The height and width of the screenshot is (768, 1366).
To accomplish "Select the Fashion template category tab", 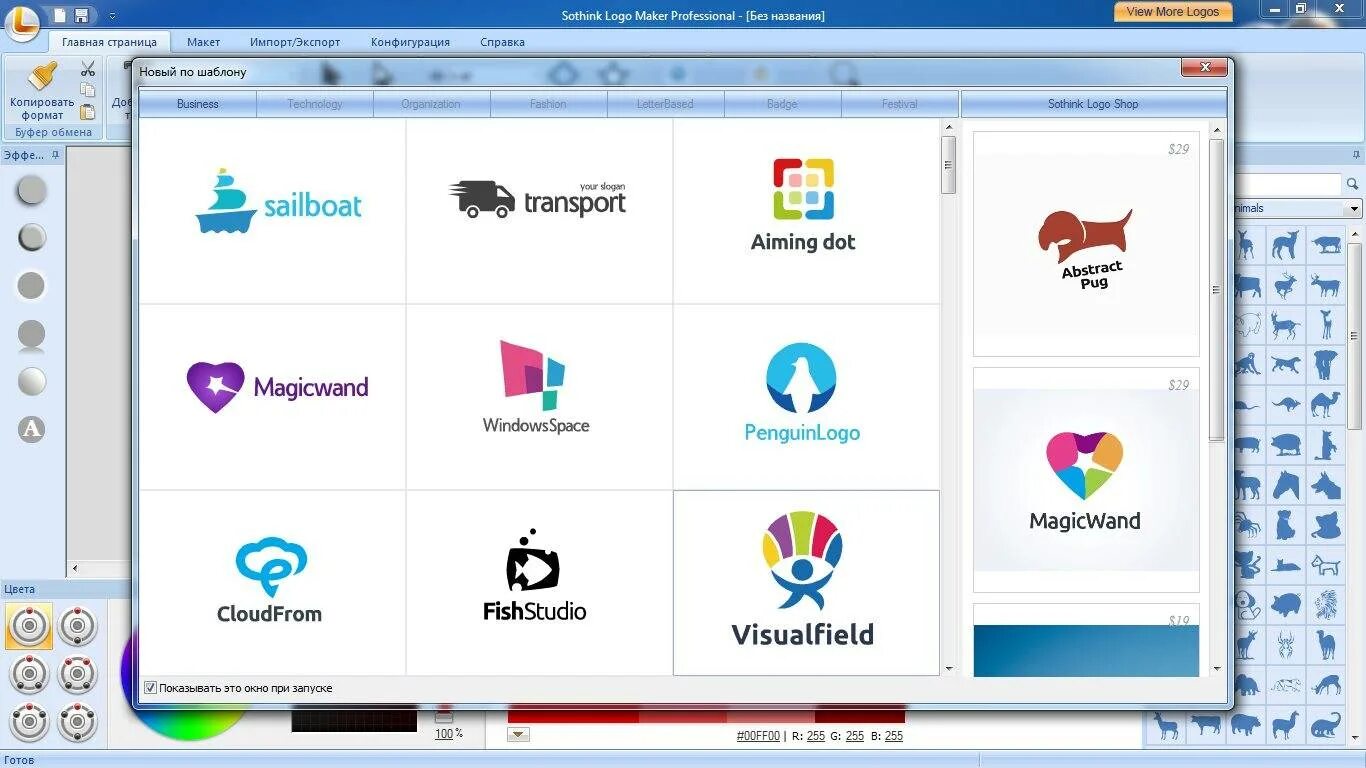I will (548, 104).
